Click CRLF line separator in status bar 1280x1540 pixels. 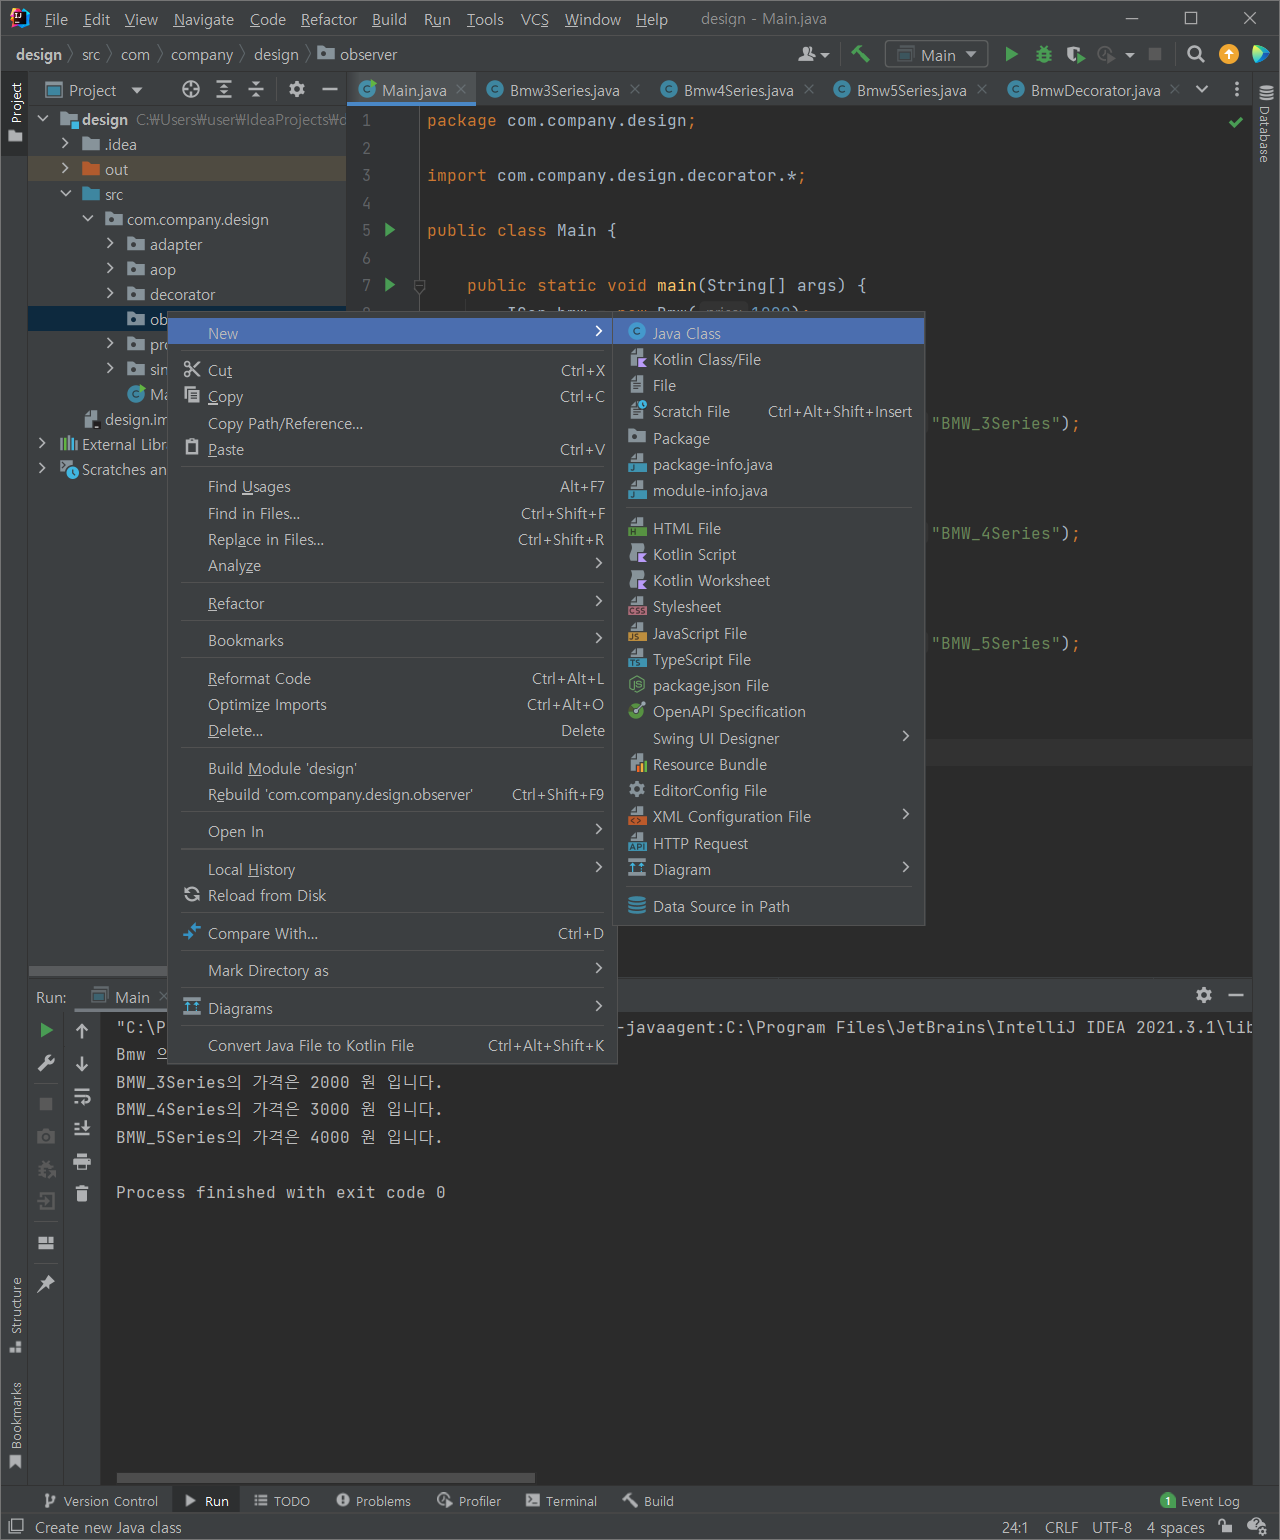tap(1061, 1527)
